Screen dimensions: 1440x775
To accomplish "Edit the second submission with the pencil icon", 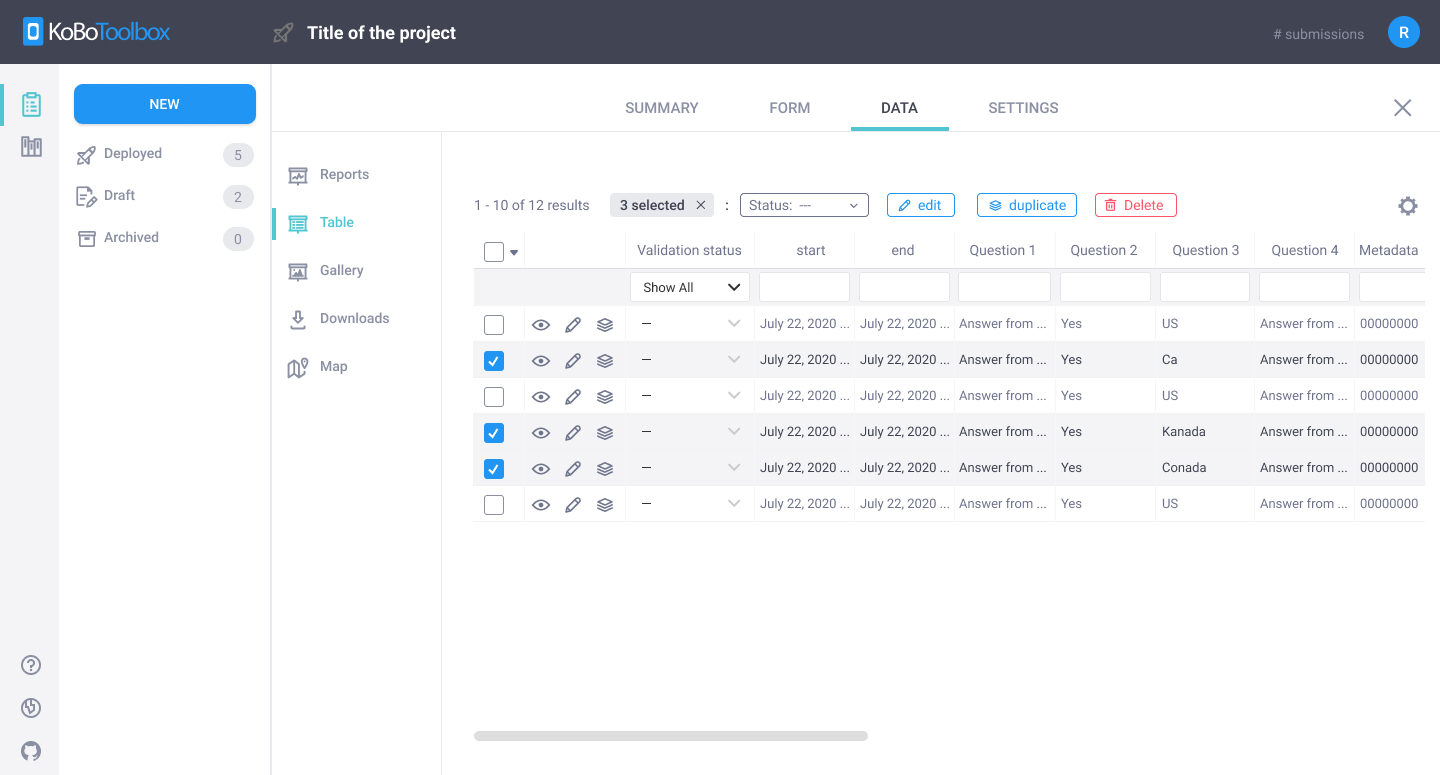I will [x=573, y=360].
